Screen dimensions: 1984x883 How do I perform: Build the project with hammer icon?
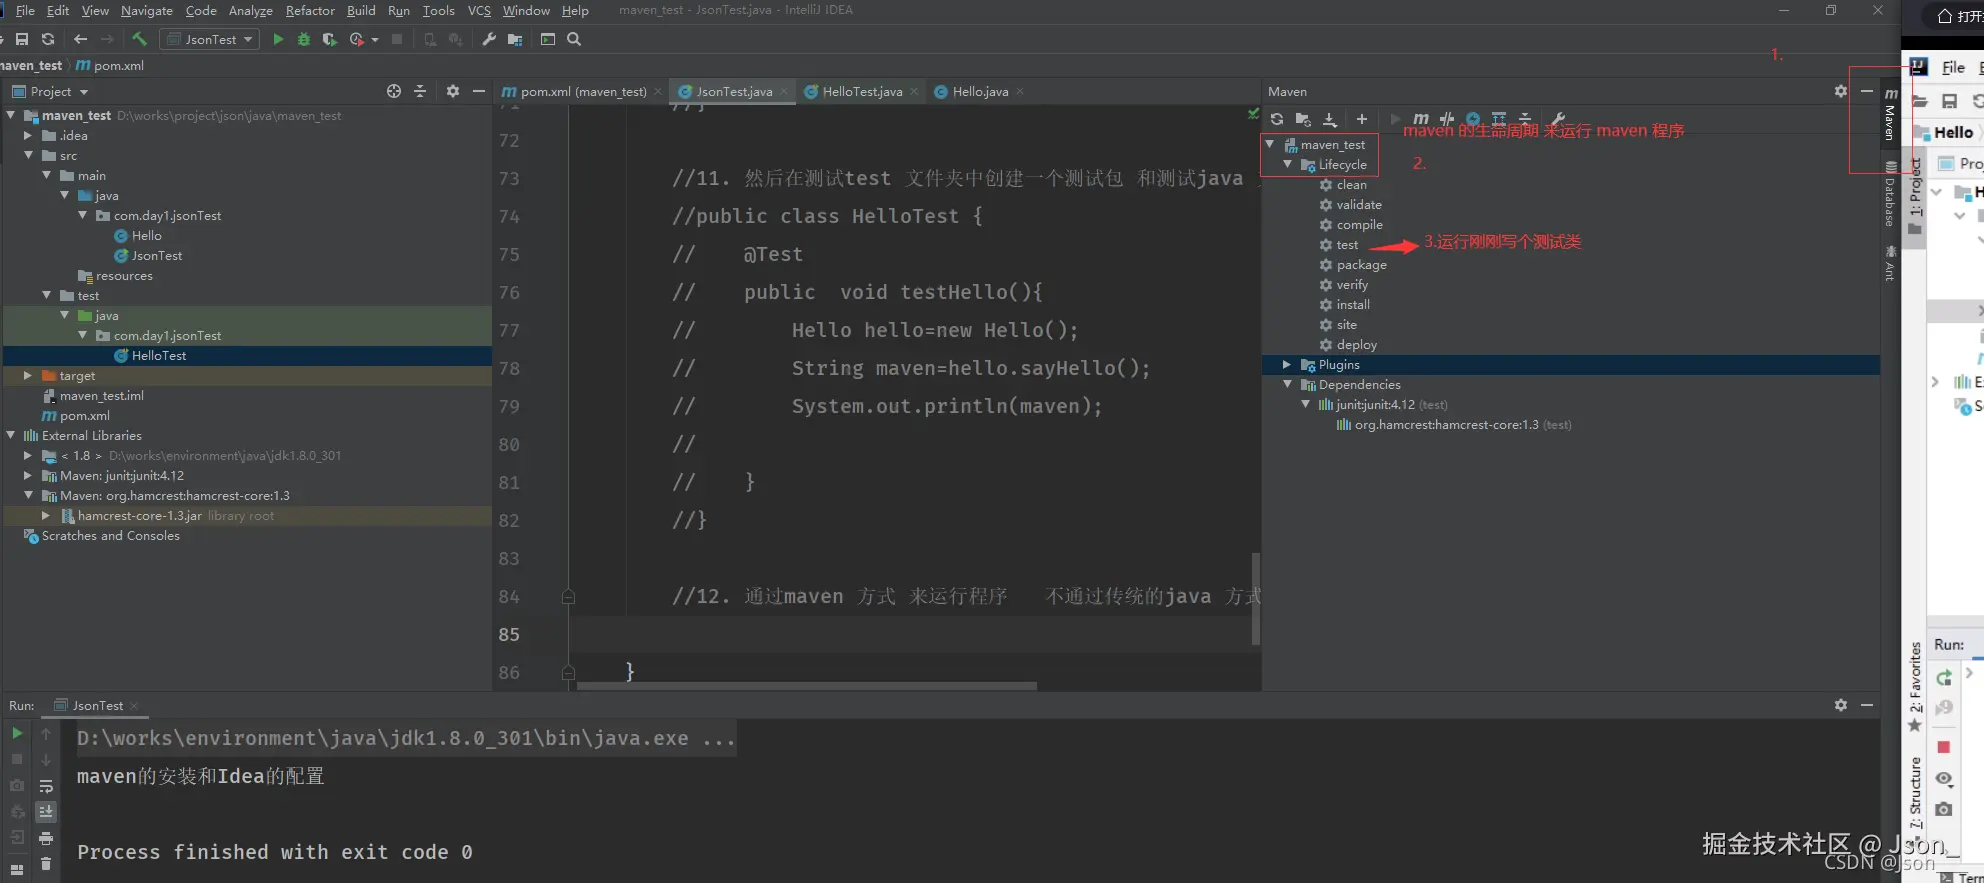139,39
